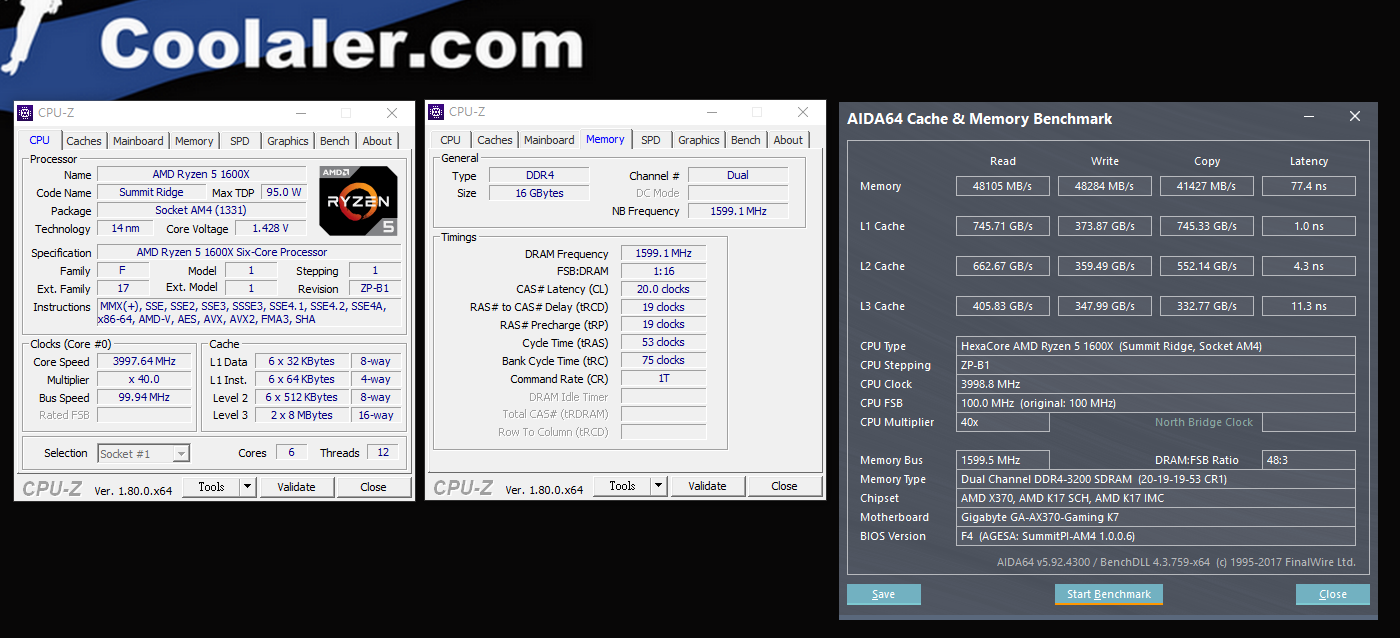Open Bench tab in left CPU-Z window

click(335, 141)
